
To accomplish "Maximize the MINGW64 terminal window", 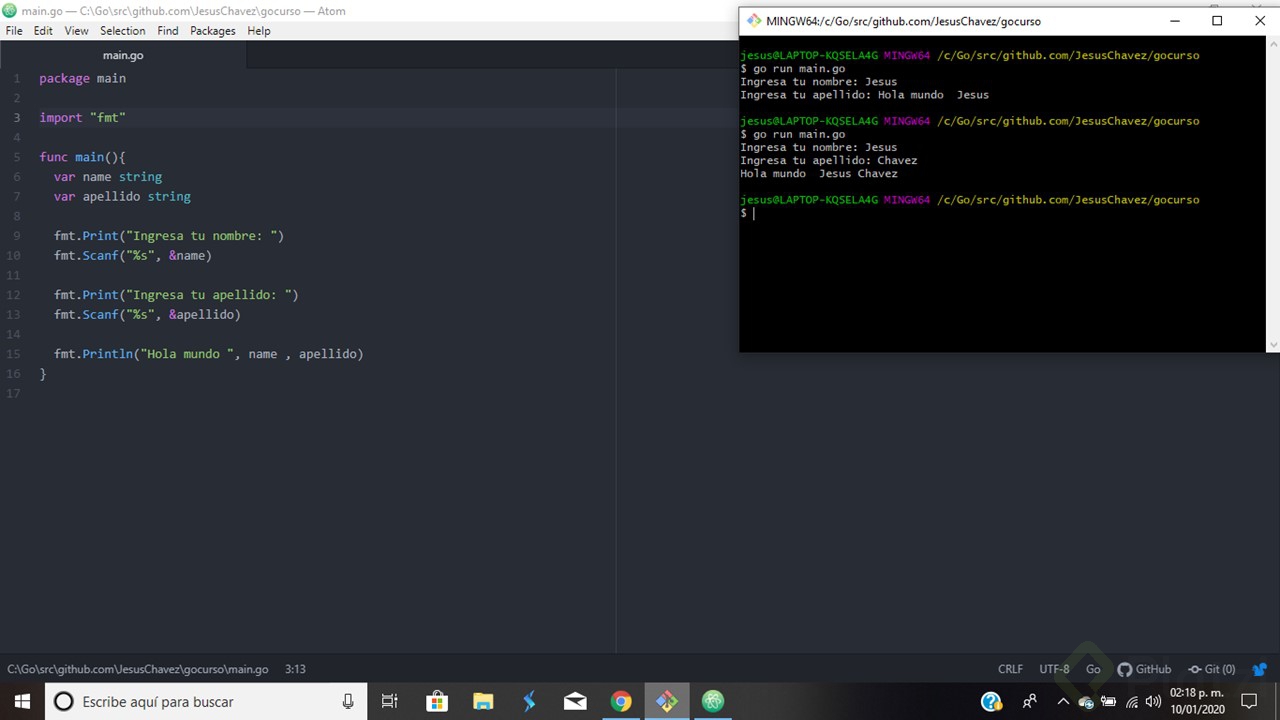I will click(1217, 21).
